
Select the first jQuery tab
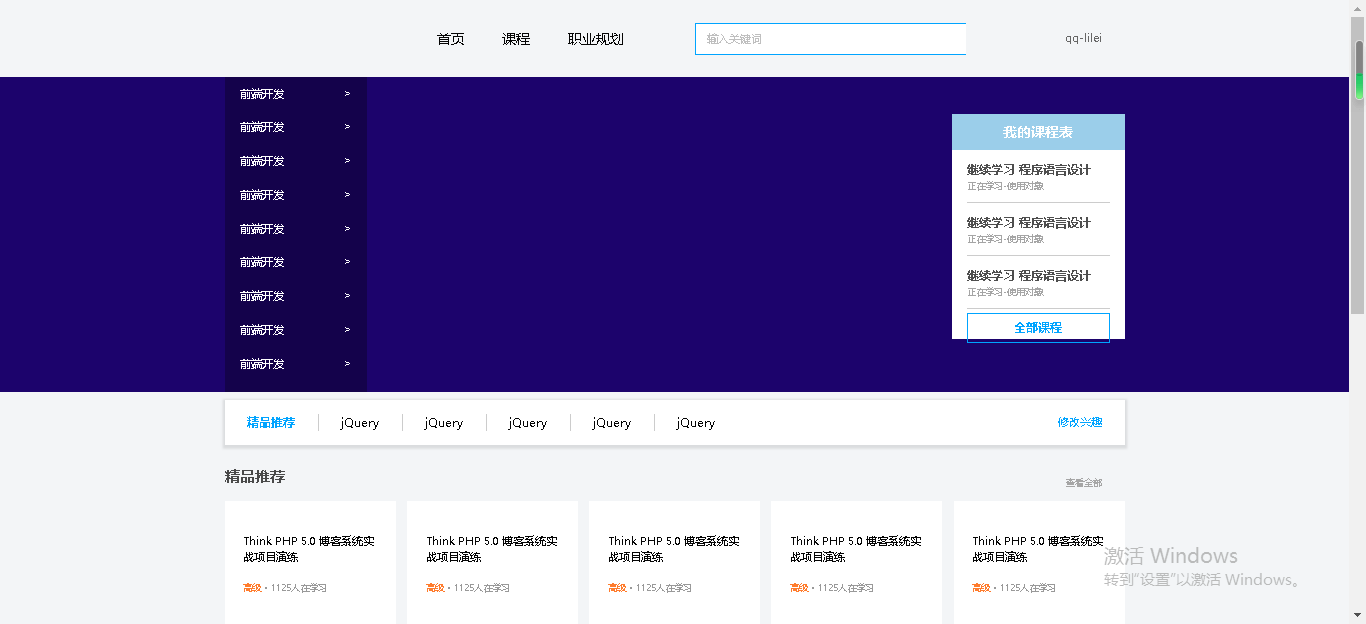pyautogui.click(x=358, y=422)
